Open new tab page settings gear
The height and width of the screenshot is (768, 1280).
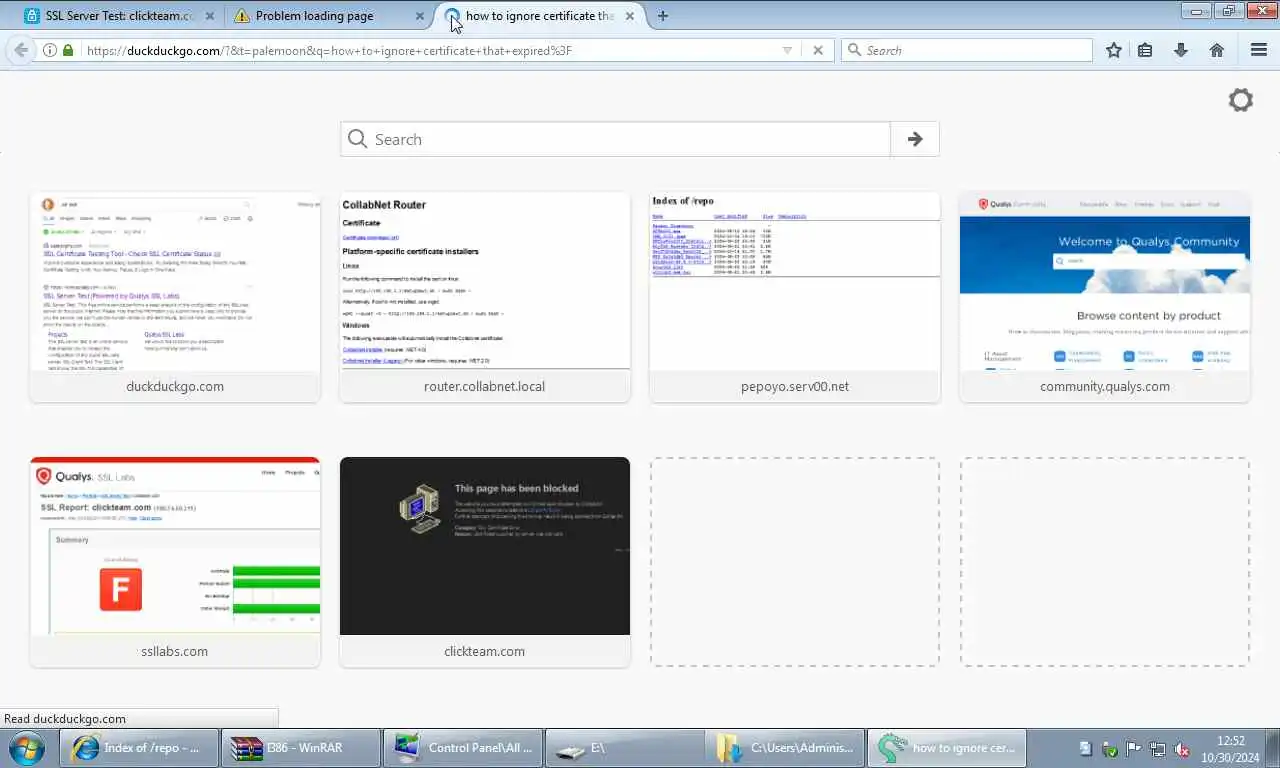pos(1241,100)
